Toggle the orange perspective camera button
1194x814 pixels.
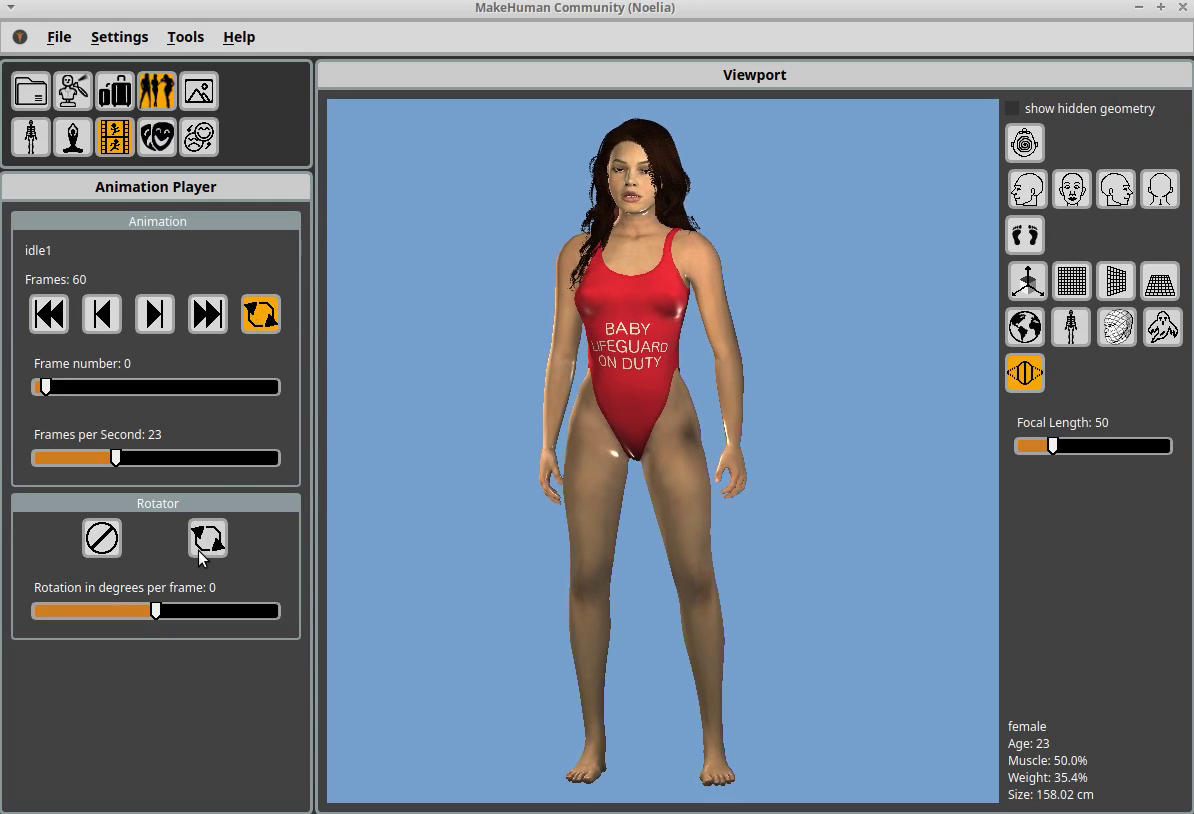1025,373
